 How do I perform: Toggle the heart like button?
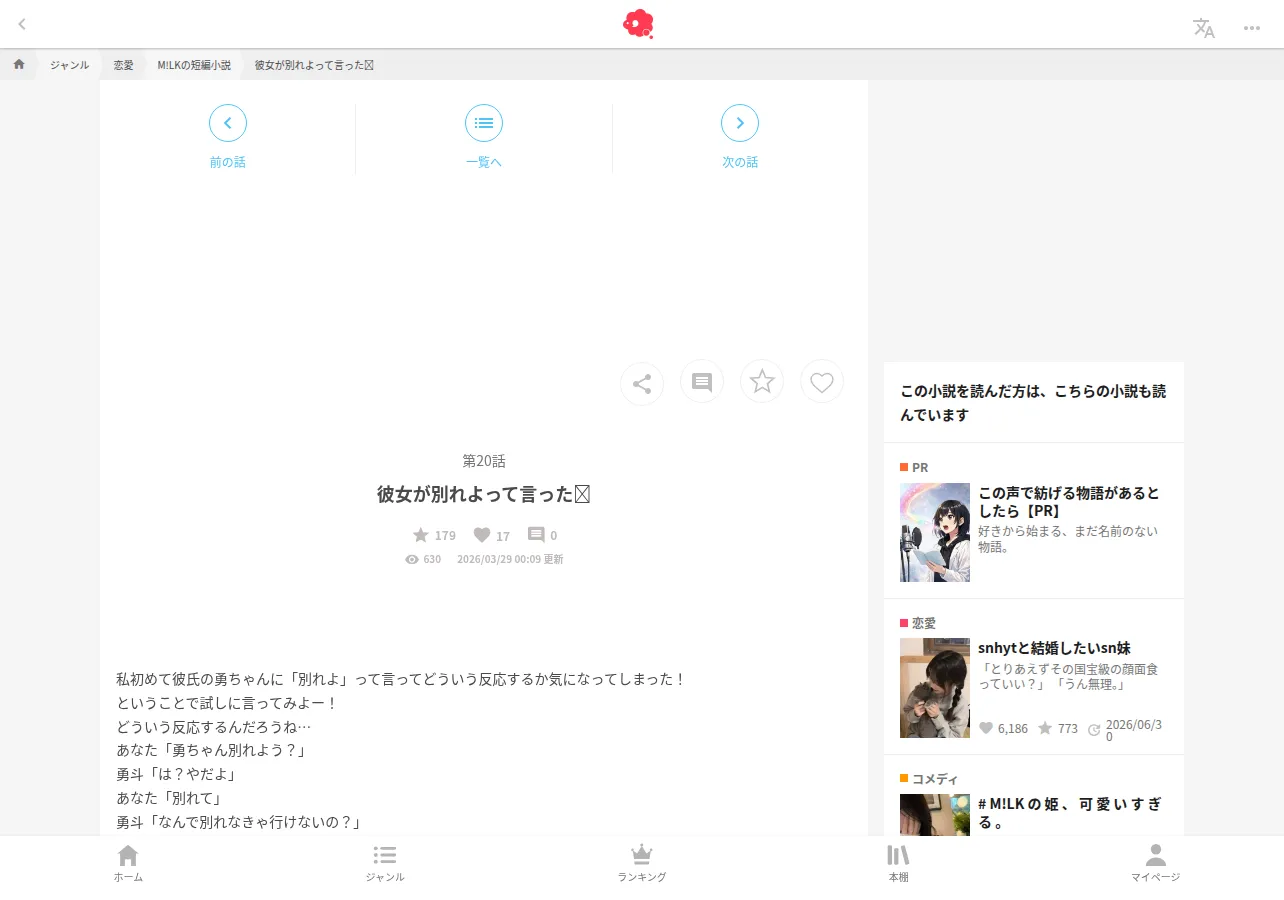[822, 381]
